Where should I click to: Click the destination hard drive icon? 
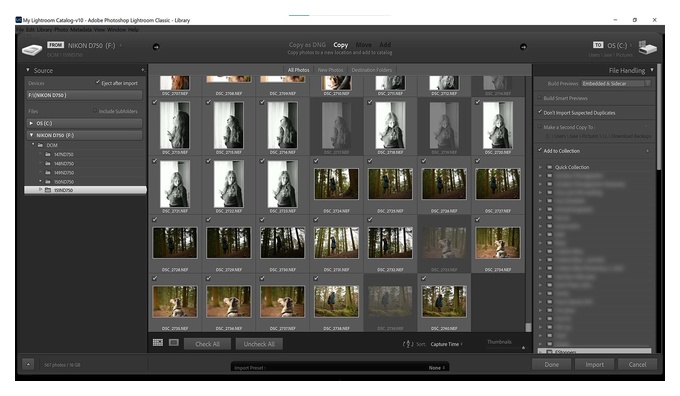(x=647, y=48)
